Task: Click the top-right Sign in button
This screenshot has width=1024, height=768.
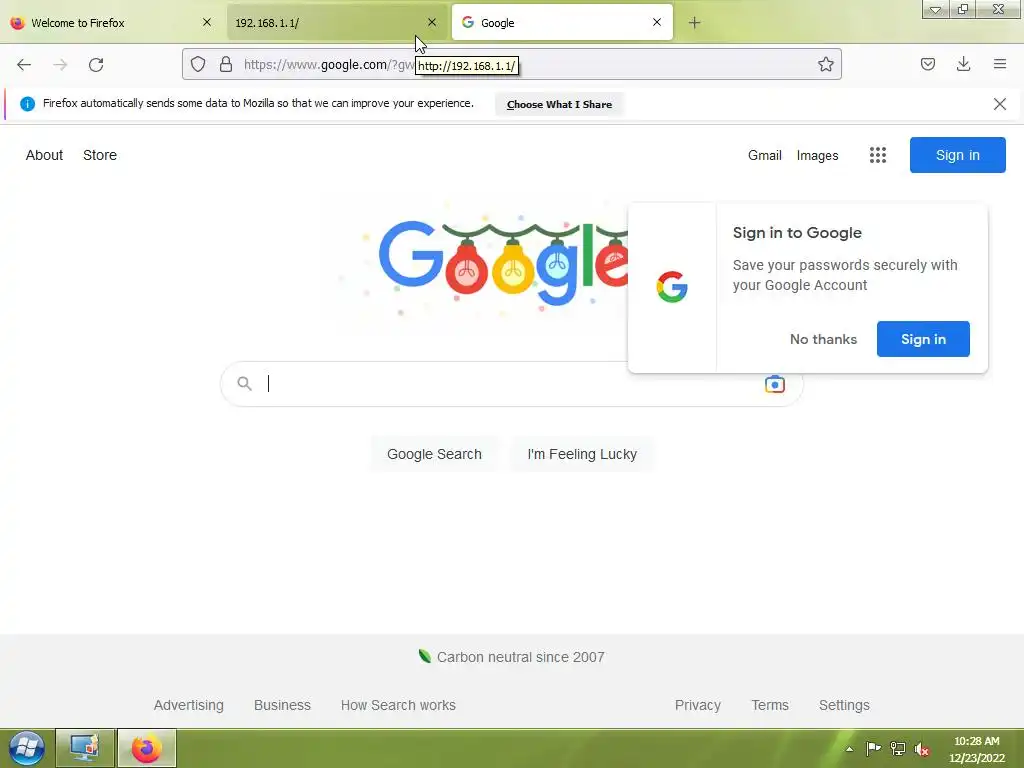Action: (957, 155)
